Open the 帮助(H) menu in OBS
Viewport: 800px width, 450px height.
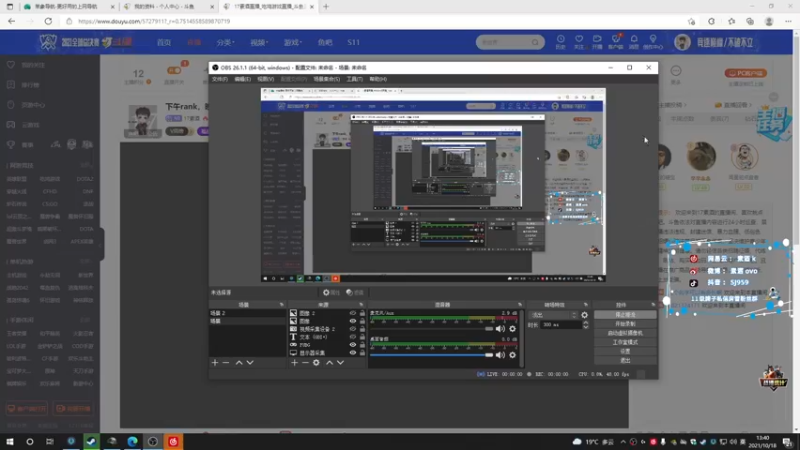pos(378,79)
